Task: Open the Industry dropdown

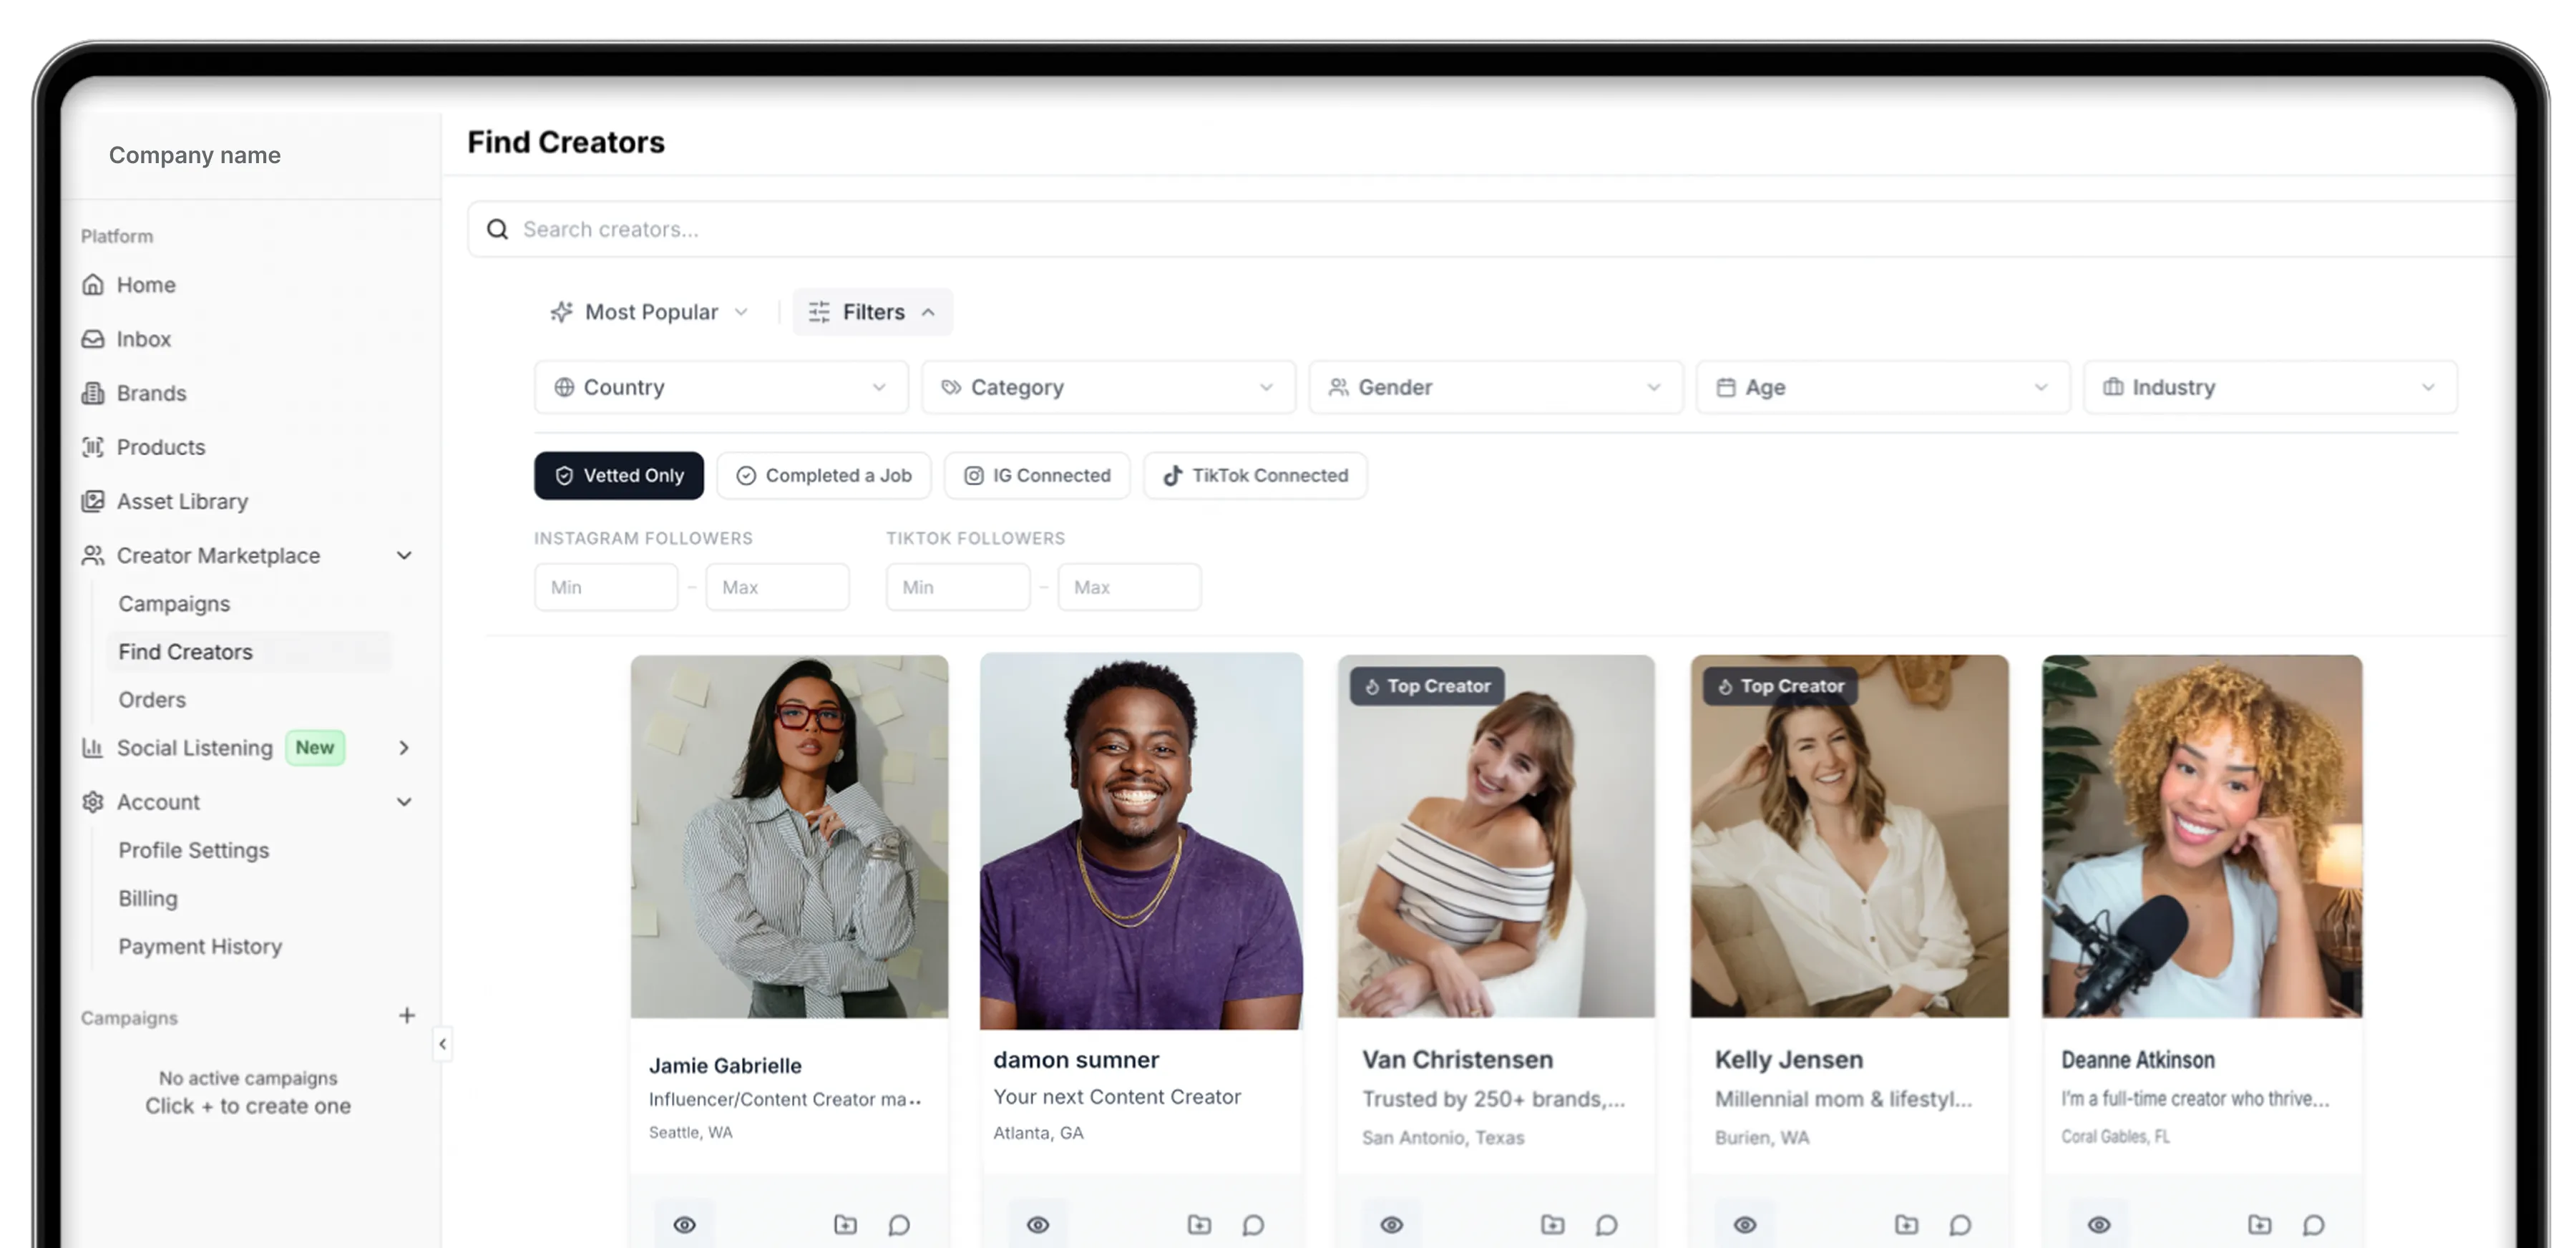Action: click(x=2270, y=387)
